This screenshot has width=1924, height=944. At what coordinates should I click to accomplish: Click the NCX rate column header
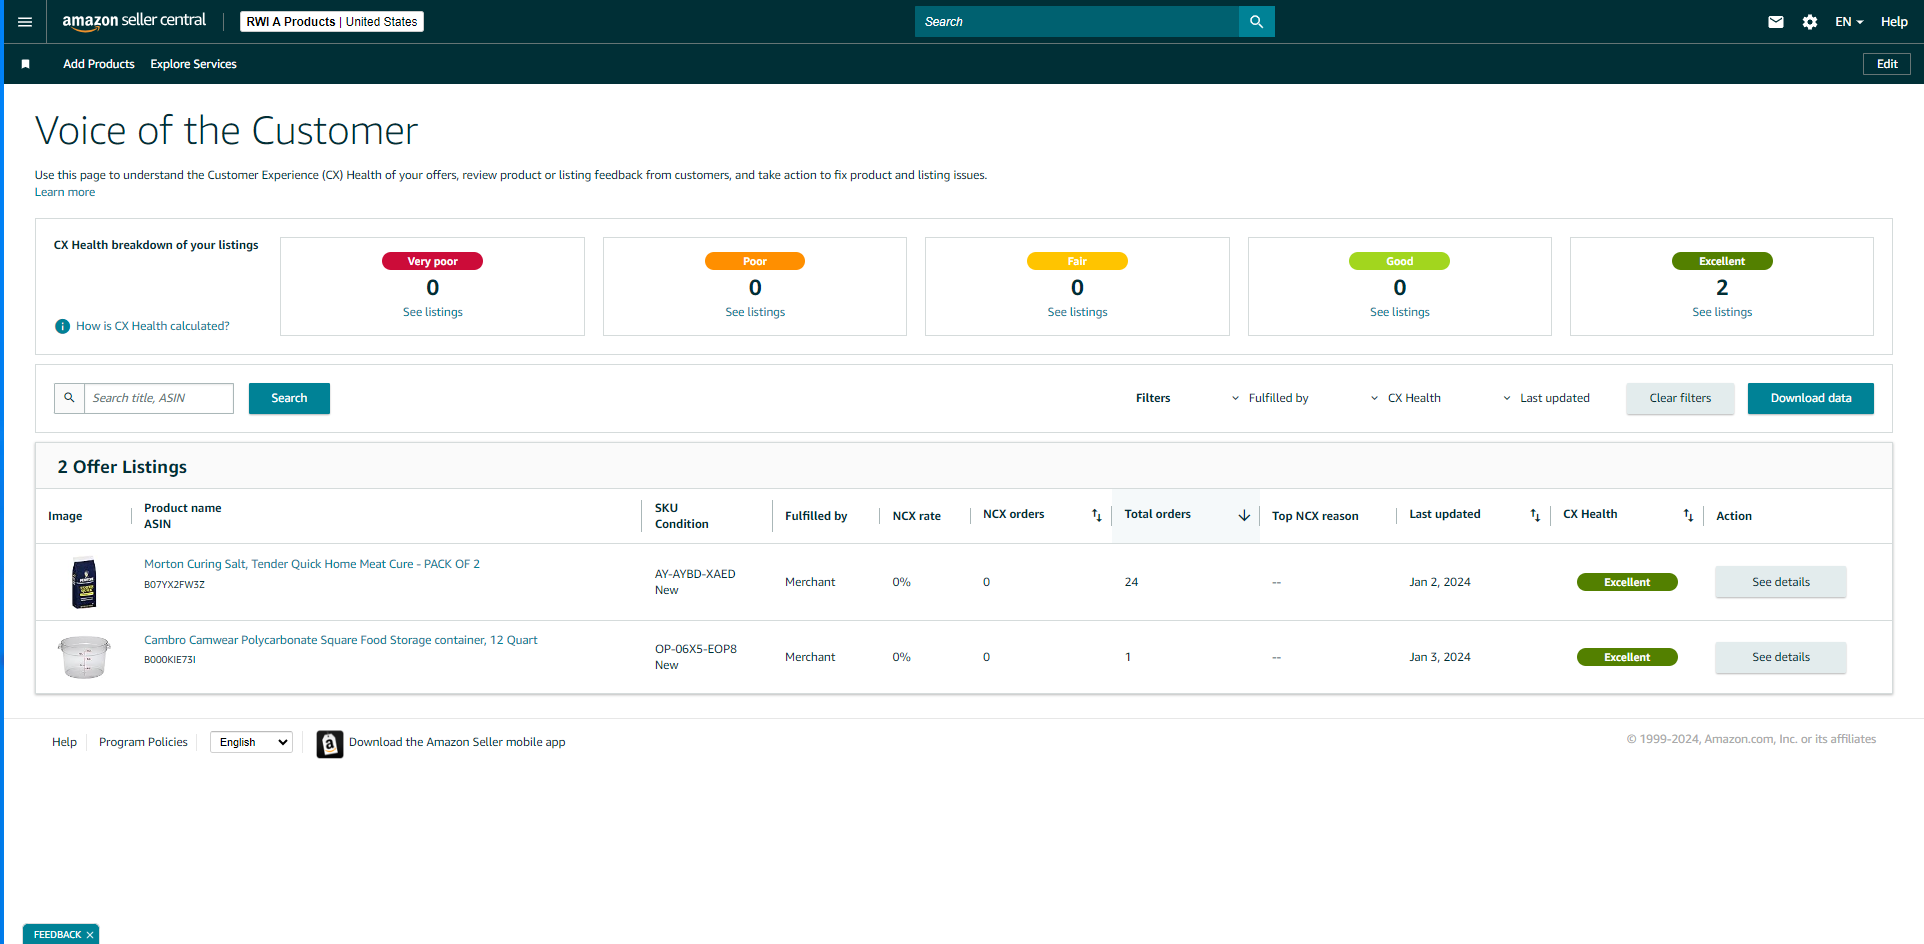[x=917, y=516]
